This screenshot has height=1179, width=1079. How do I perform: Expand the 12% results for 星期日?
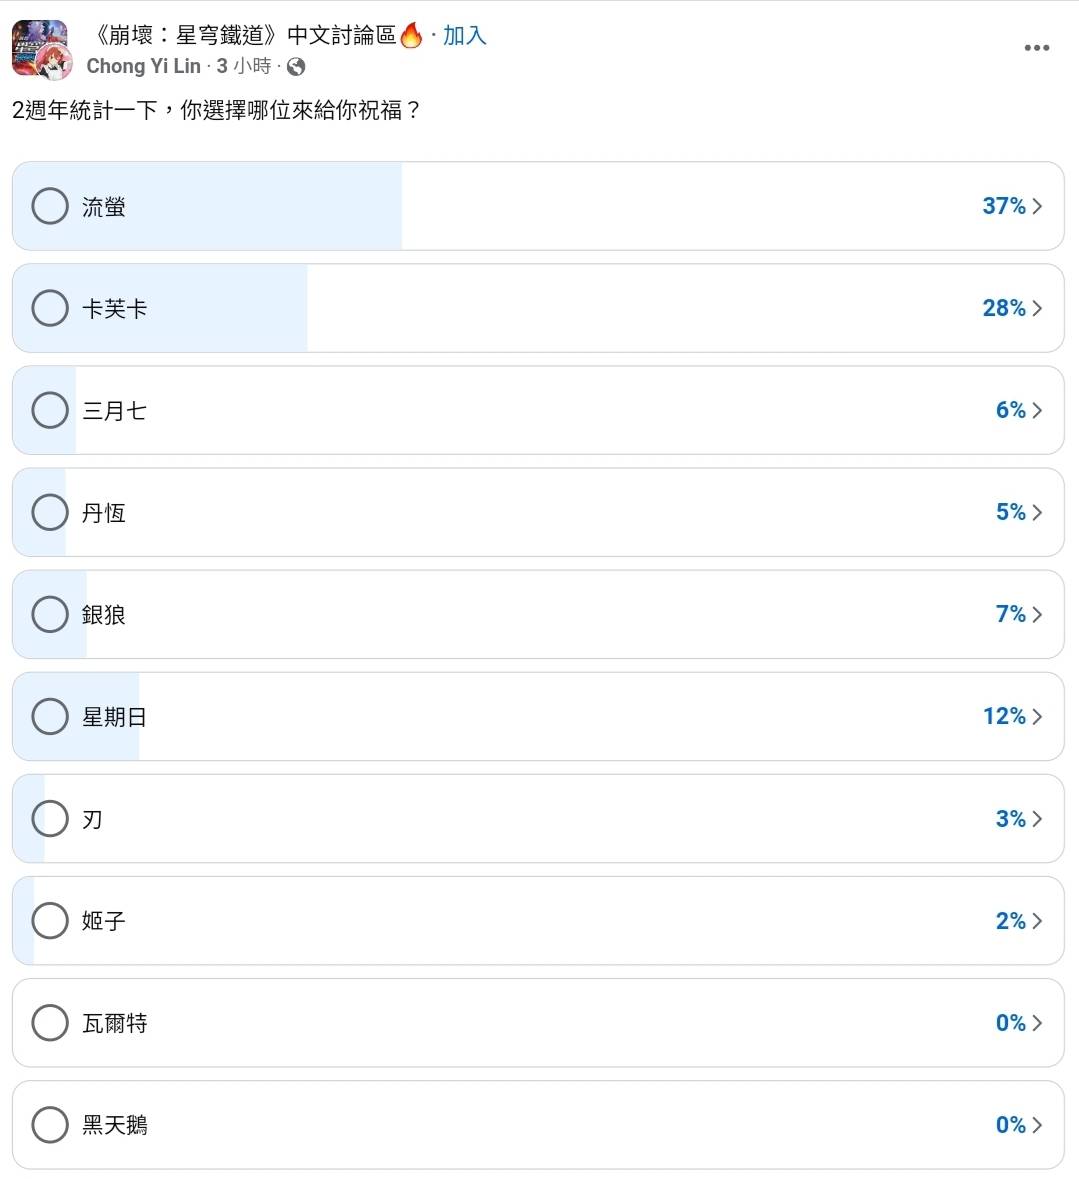(1037, 716)
